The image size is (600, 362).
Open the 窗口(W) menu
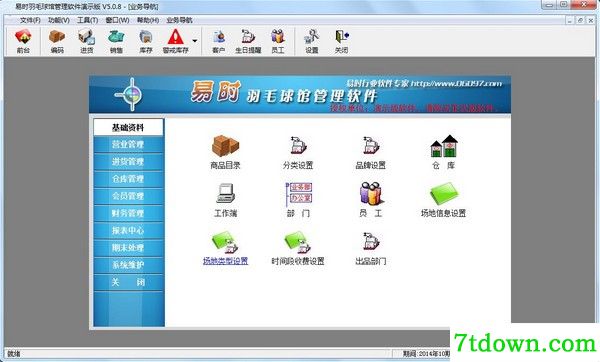pos(117,20)
